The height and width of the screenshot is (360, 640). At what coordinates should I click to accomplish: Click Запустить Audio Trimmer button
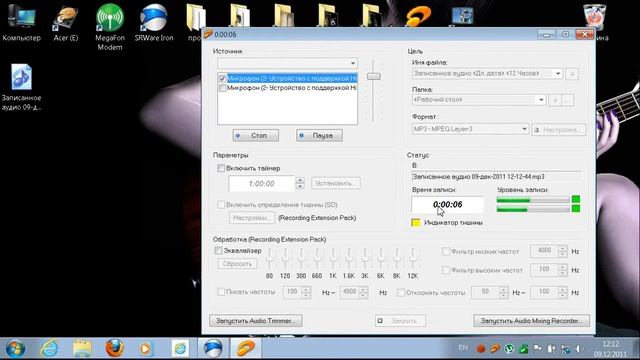[x=256, y=321]
